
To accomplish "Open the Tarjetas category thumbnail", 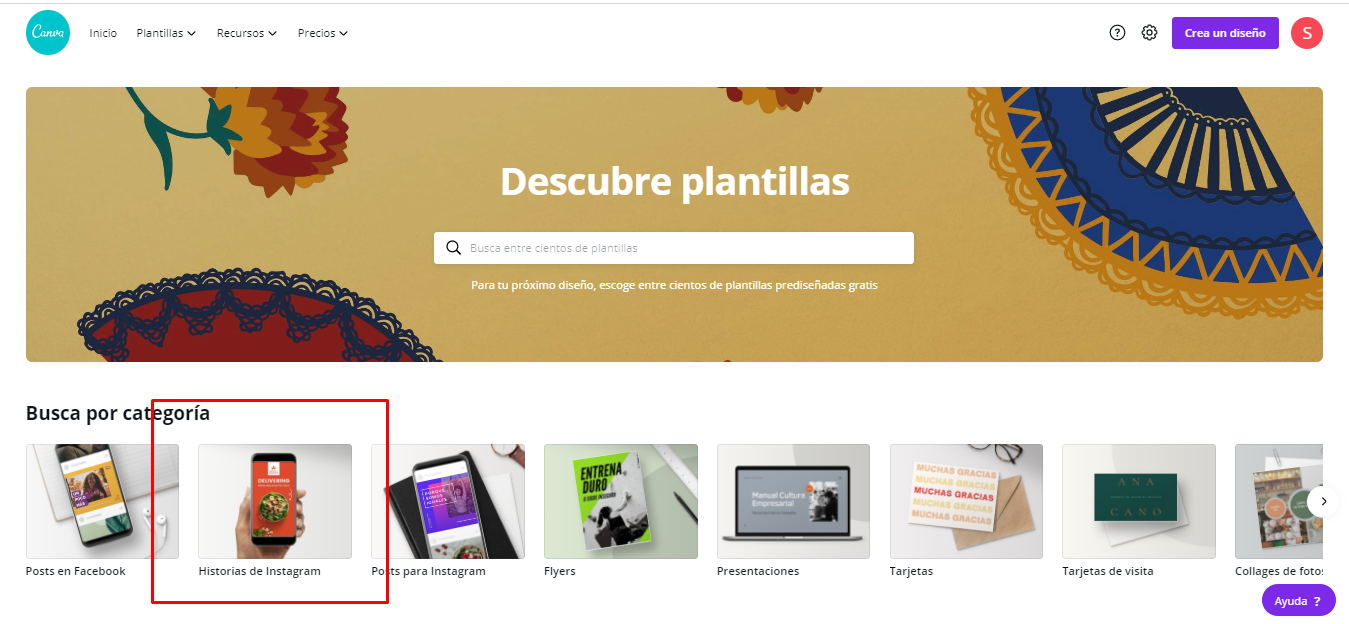I will tap(966, 501).
